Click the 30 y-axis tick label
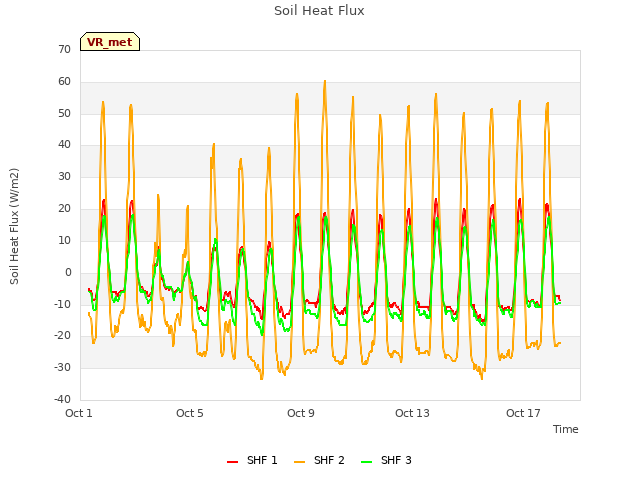This screenshot has width=640, height=480. click(x=64, y=176)
